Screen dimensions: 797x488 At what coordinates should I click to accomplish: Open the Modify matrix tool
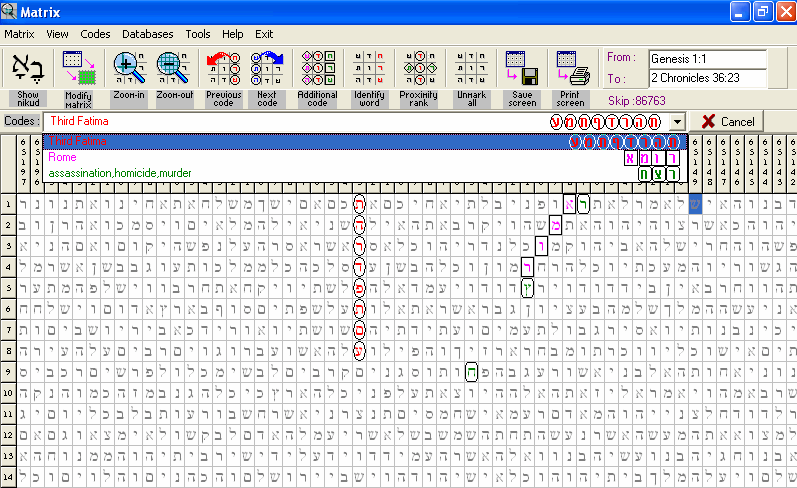tap(78, 68)
